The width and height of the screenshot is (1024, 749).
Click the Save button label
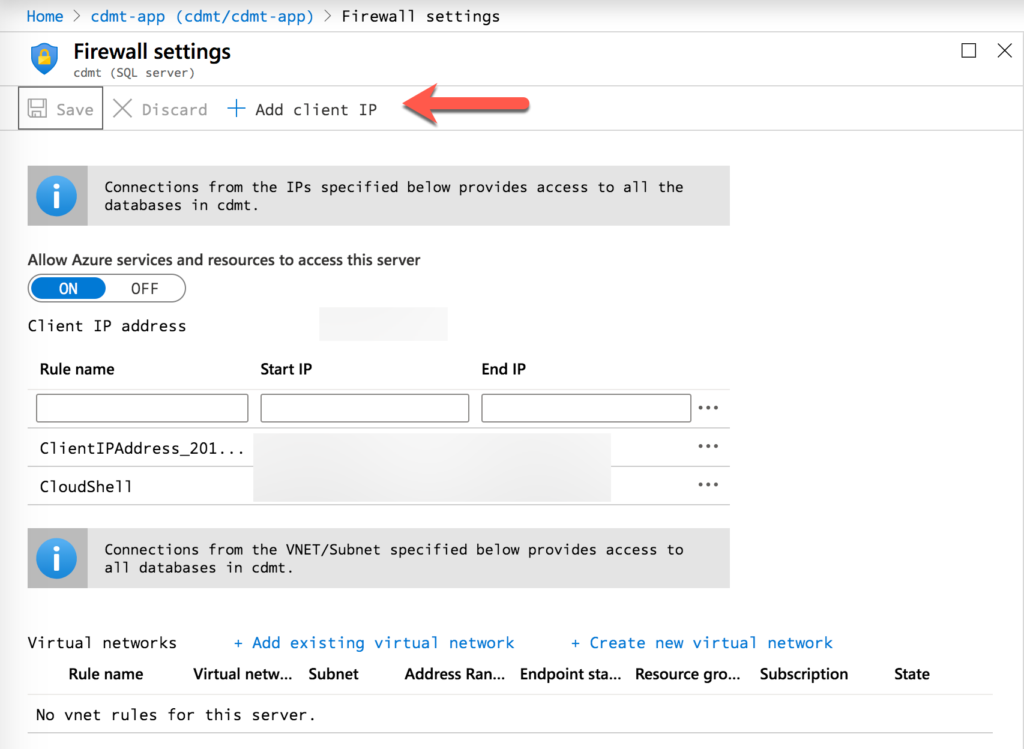74,110
